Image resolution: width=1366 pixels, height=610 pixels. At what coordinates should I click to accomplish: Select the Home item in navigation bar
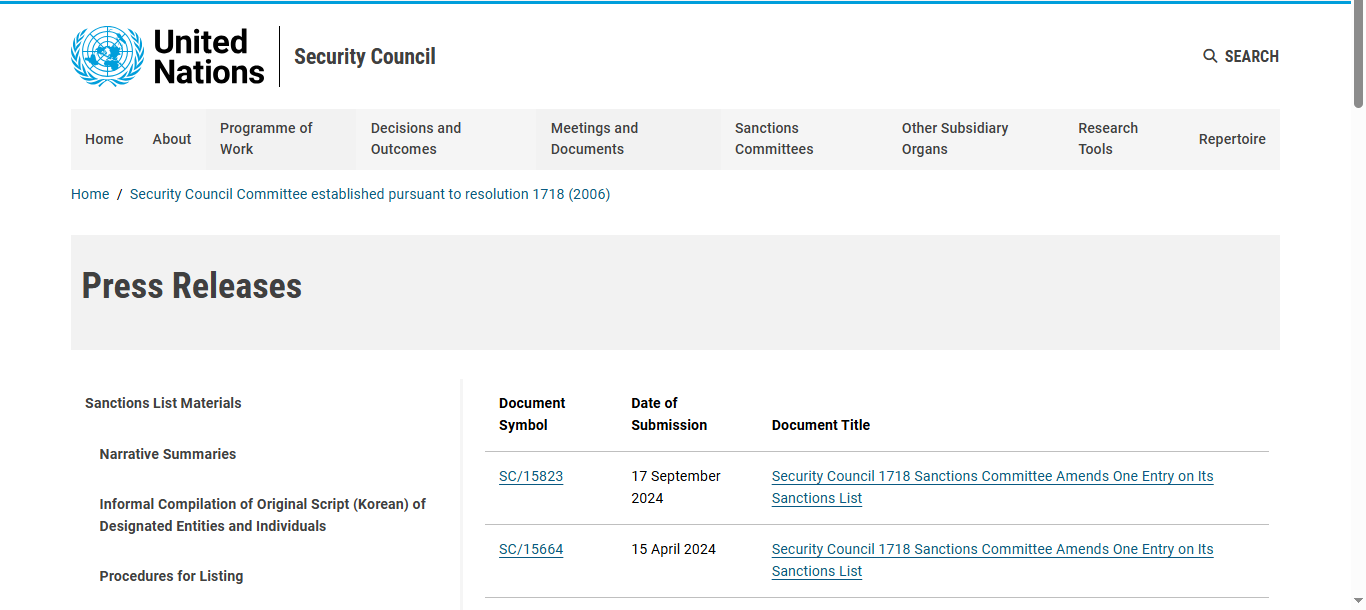[104, 139]
